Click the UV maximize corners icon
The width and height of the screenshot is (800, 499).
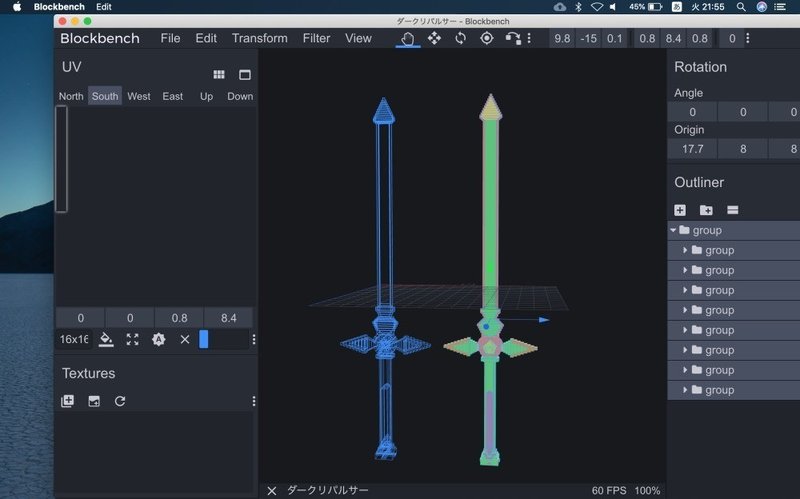[x=133, y=339]
